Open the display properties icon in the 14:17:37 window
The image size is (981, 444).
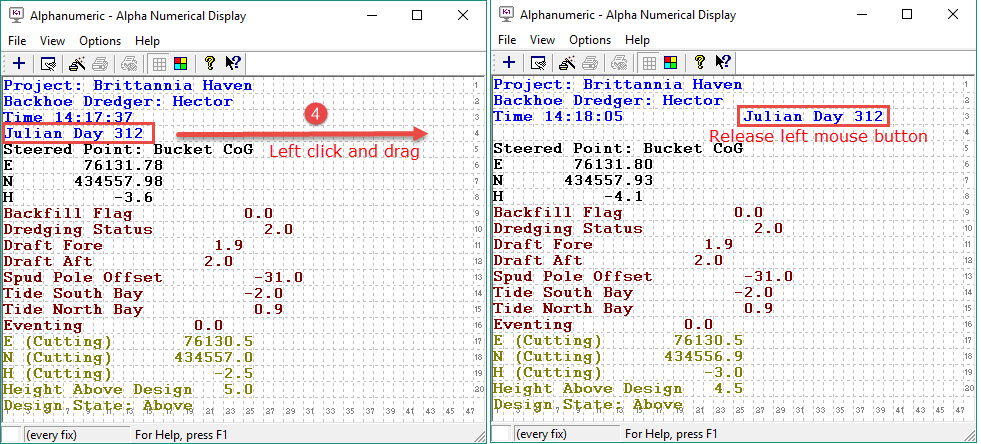pos(48,63)
